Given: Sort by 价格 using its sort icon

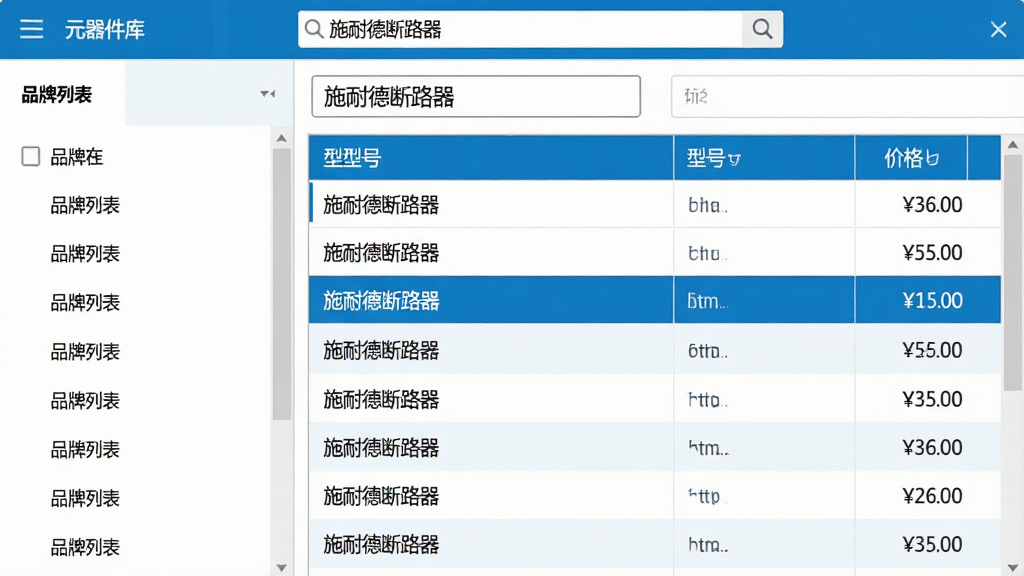Looking at the screenshot, I should click(933, 158).
